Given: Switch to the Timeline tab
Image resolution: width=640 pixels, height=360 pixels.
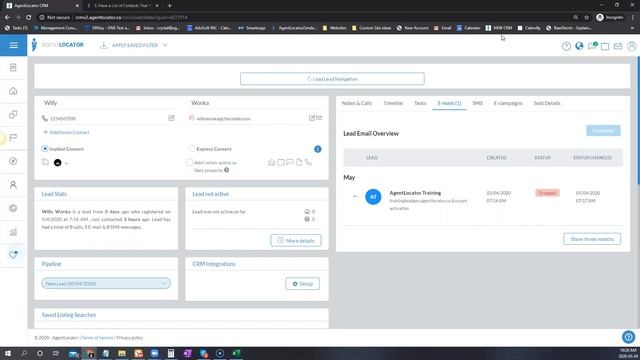Looking at the screenshot, I should click(x=393, y=103).
